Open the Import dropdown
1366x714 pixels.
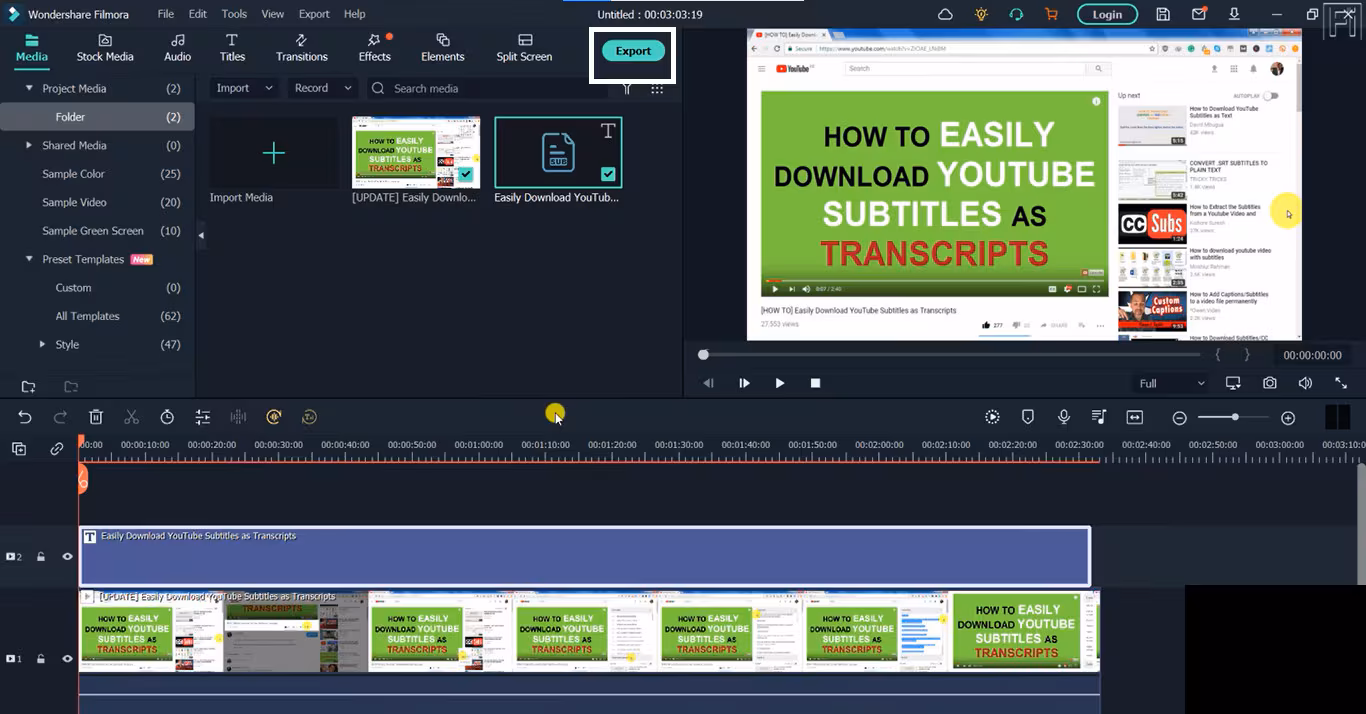click(x=246, y=88)
